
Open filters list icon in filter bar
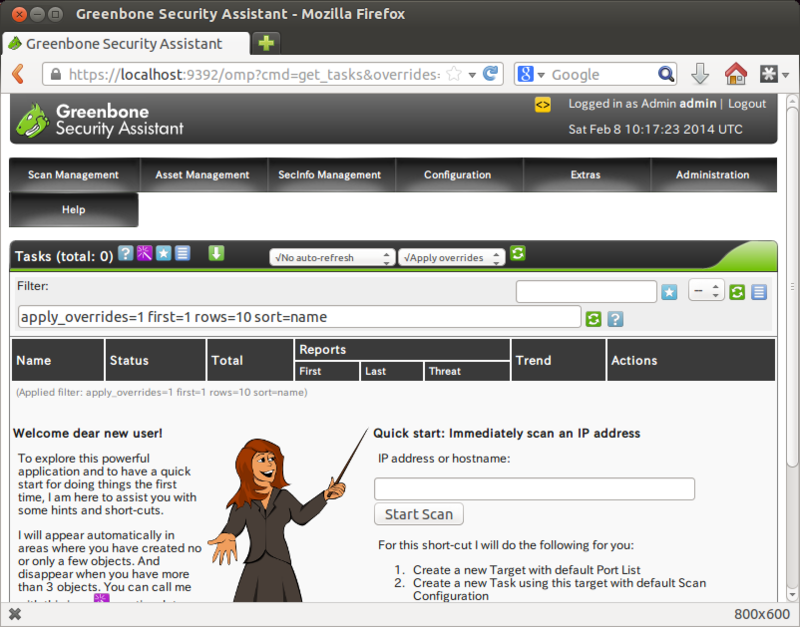coord(759,292)
